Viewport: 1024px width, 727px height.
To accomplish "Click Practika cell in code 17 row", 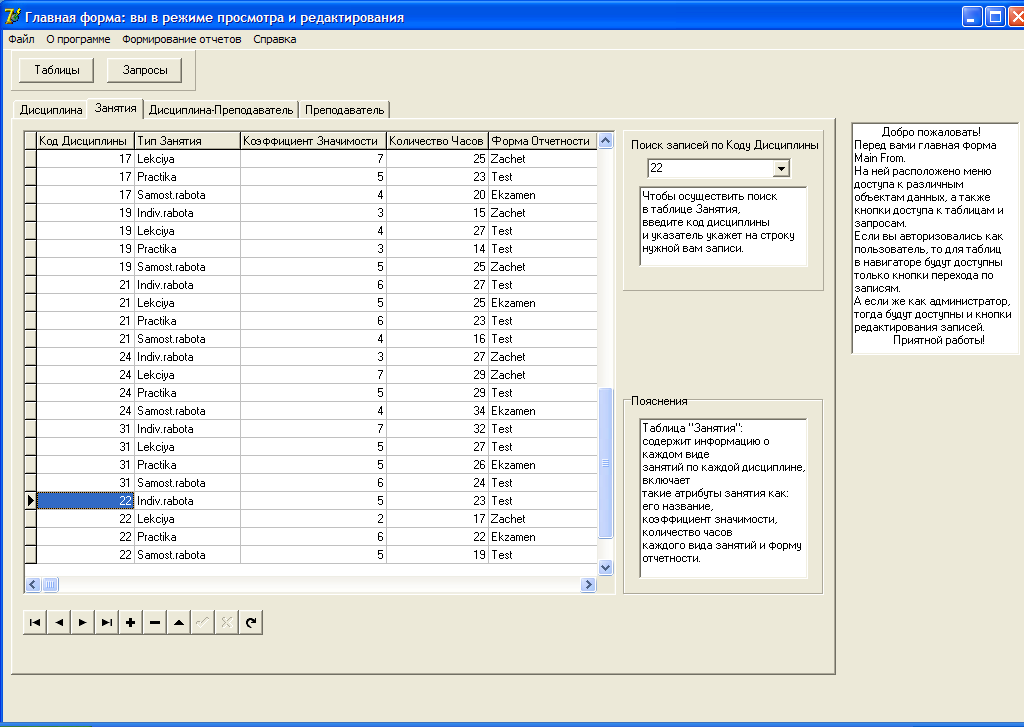I will coord(187,177).
